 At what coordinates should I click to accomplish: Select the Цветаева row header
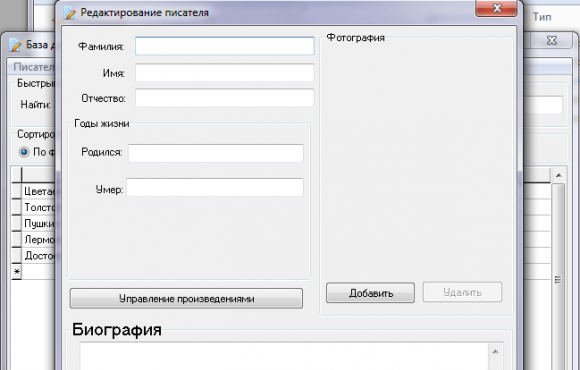[x=16, y=191]
